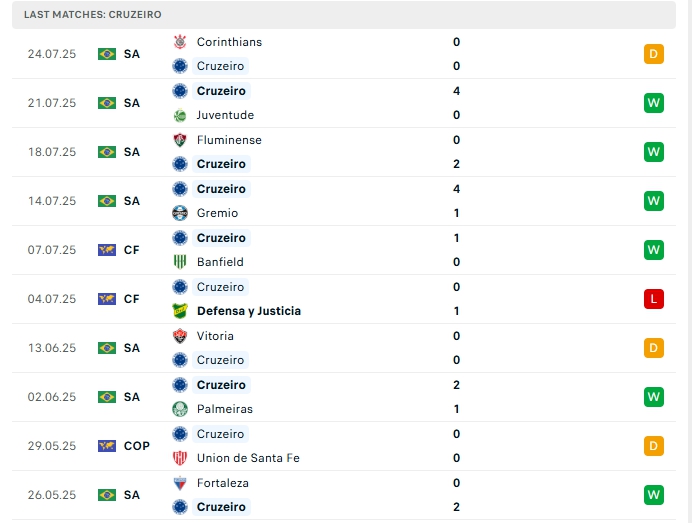Click the draw badge for Corinthians match

pyautogui.click(x=654, y=54)
